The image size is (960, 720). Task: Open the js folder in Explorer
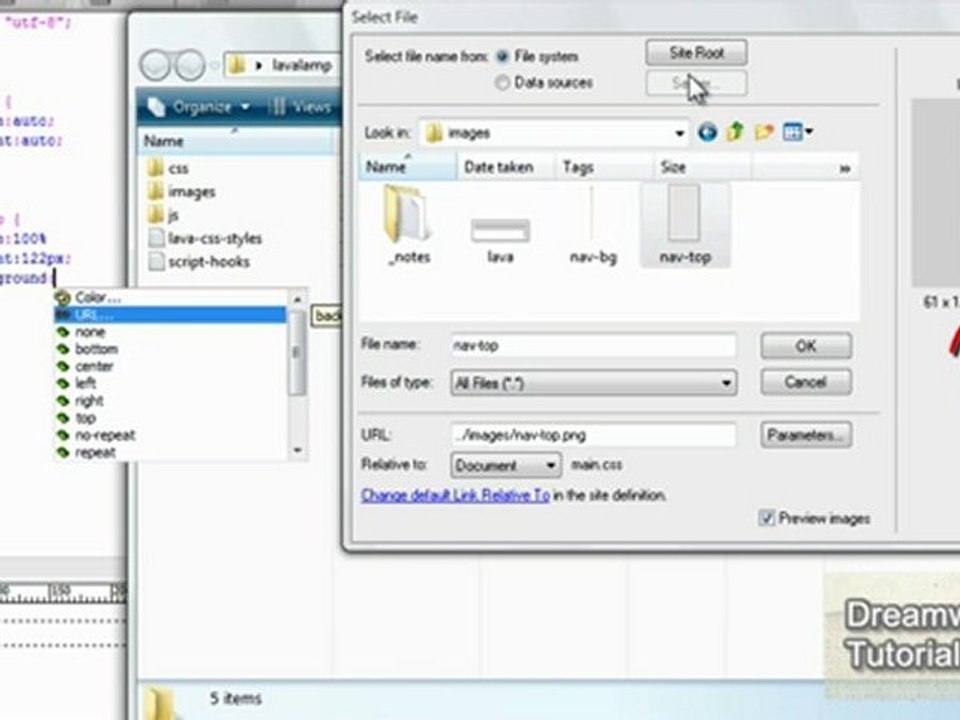(163, 215)
